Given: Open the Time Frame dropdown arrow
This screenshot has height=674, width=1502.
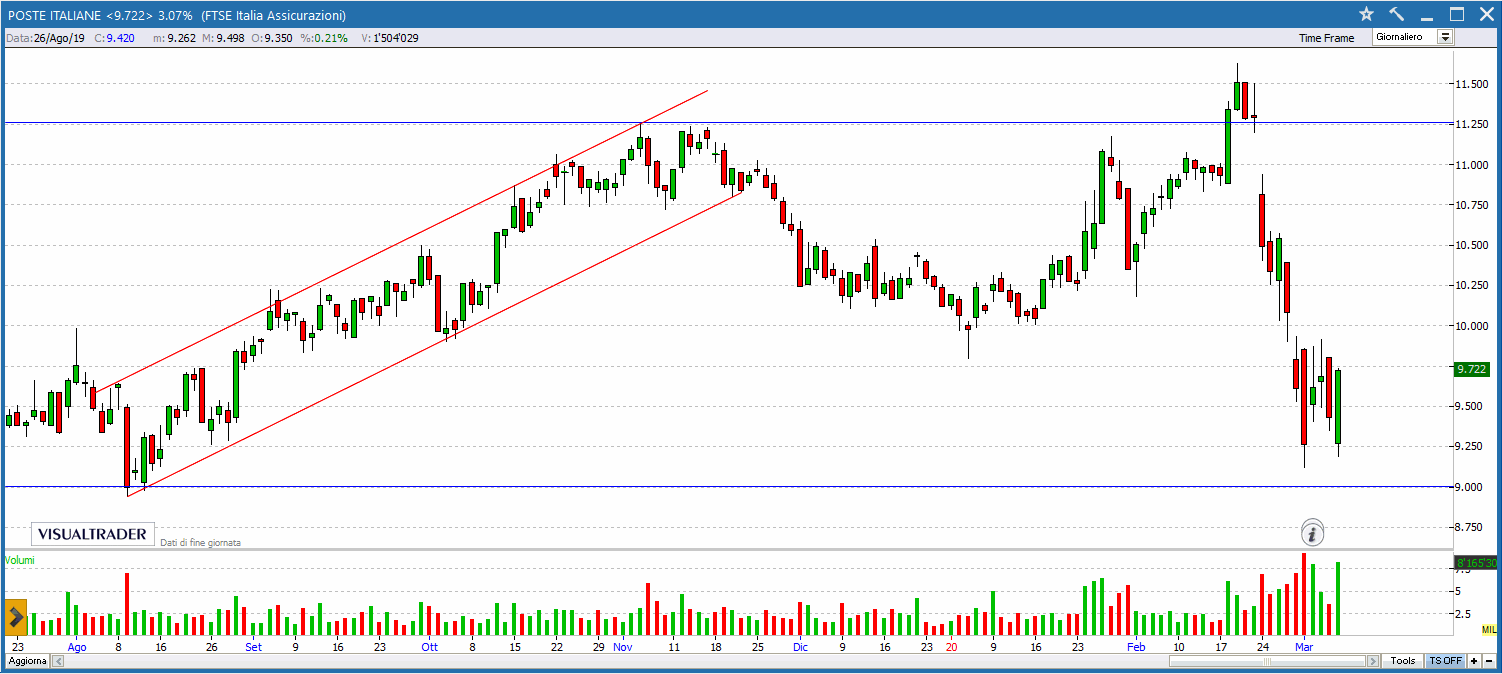Looking at the screenshot, I should (1445, 37).
